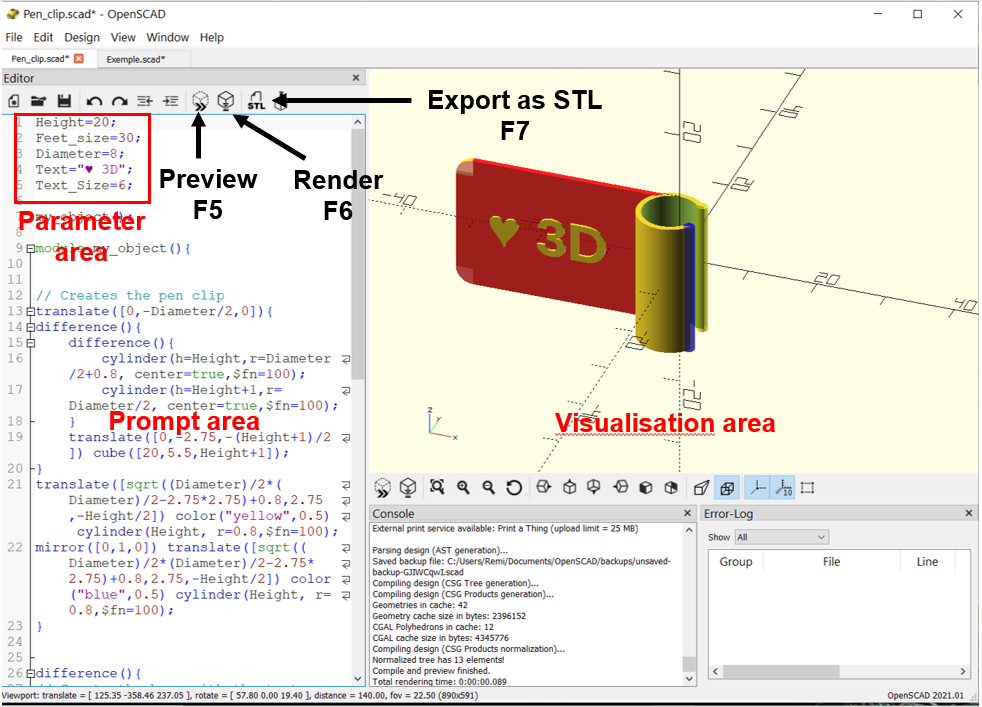
Task: Zoom out of the 3D view
Action: tap(488, 487)
